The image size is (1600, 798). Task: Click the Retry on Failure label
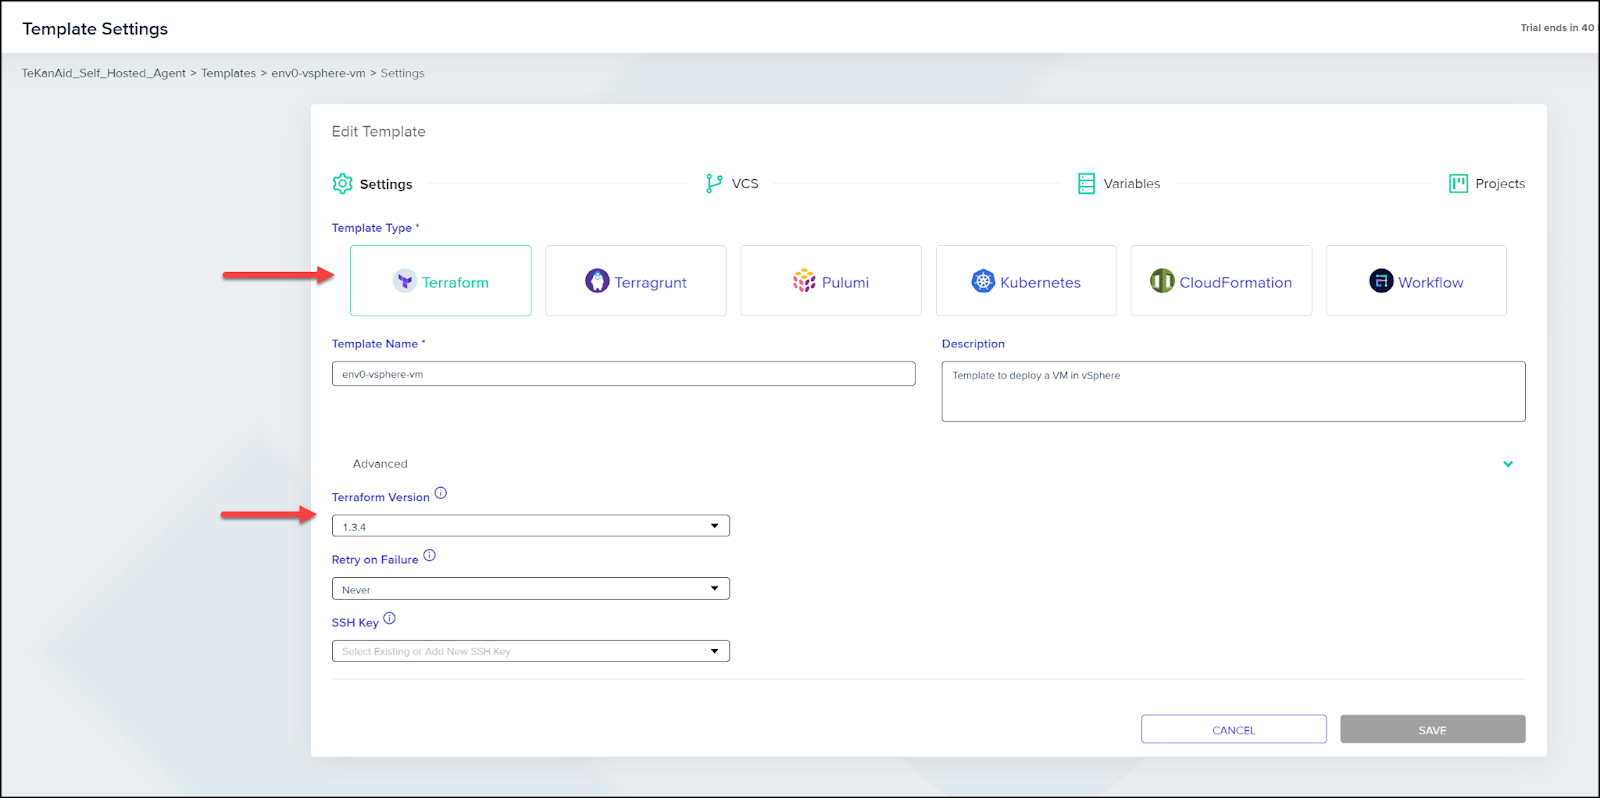click(375, 560)
